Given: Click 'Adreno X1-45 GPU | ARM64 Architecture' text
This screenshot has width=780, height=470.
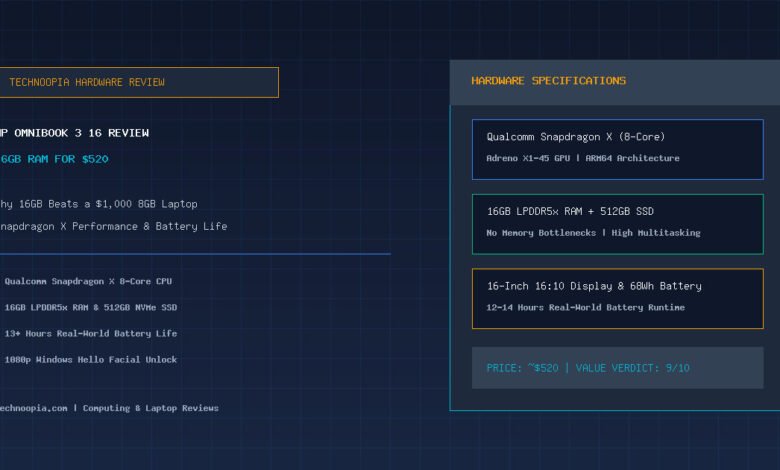Looking at the screenshot, I should [x=583, y=158].
